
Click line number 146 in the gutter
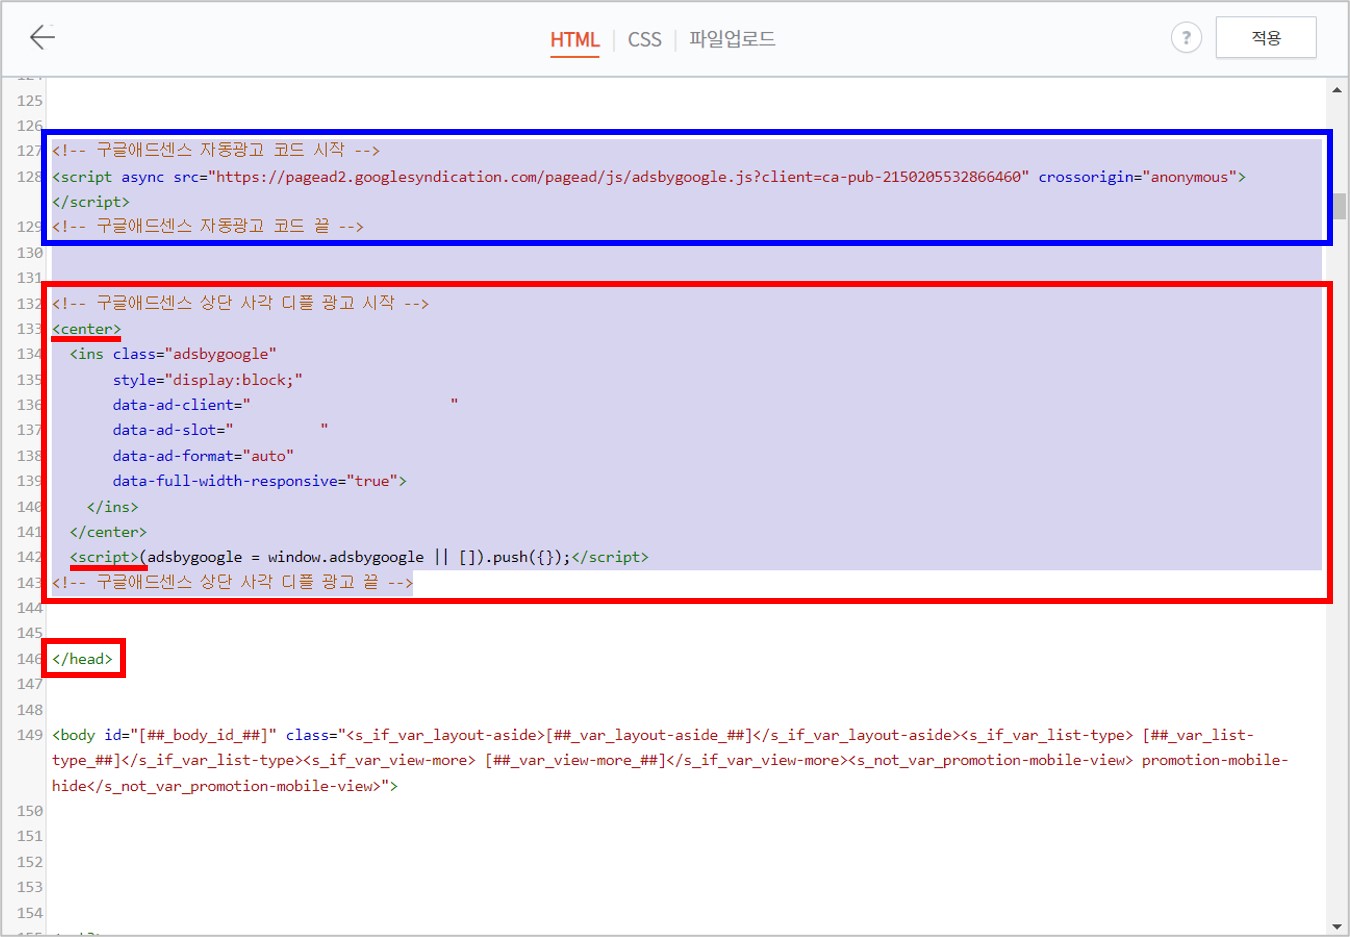click(29, 658)
